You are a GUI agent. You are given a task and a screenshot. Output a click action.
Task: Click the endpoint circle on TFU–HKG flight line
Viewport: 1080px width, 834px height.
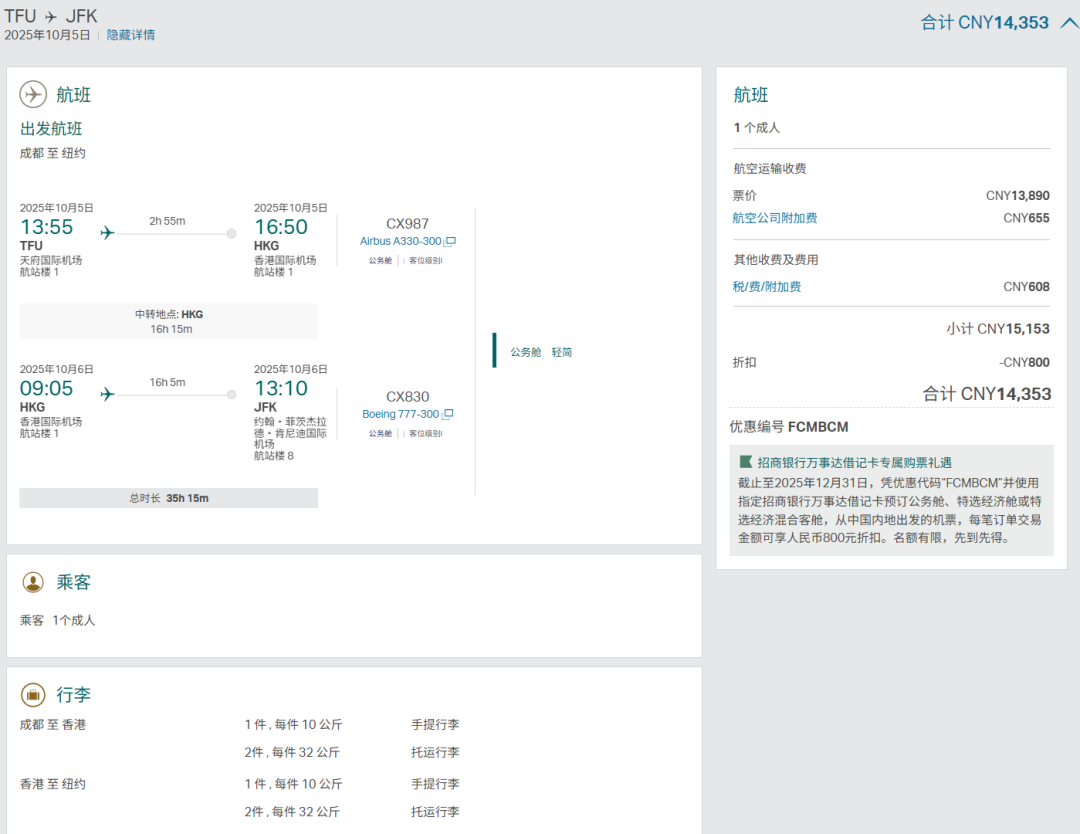click(x=232, y=233)
